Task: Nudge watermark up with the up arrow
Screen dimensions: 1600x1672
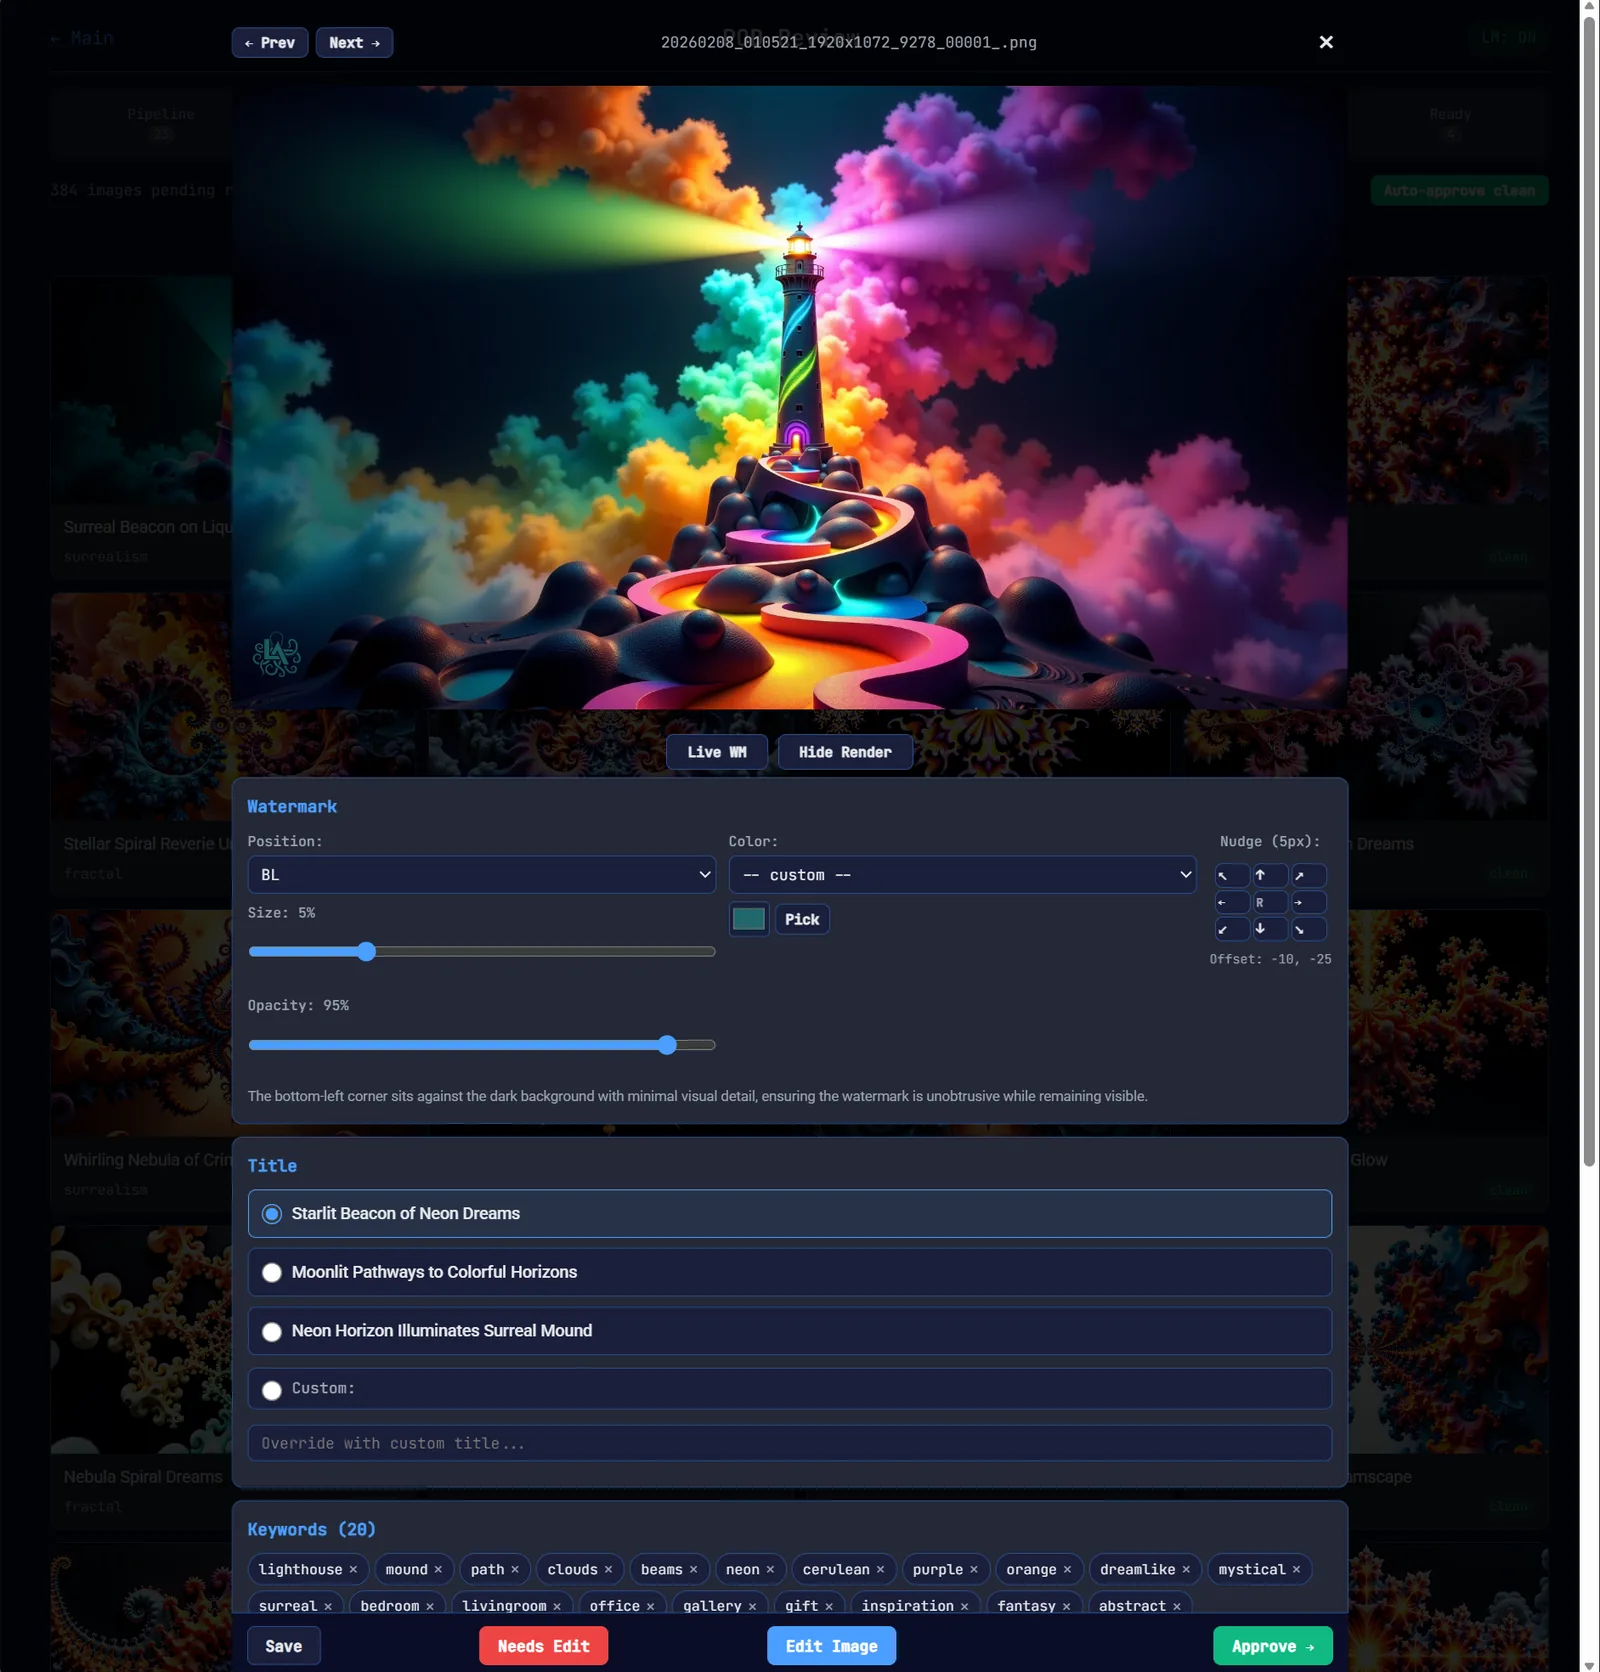Action: (x=1270, y=876)
